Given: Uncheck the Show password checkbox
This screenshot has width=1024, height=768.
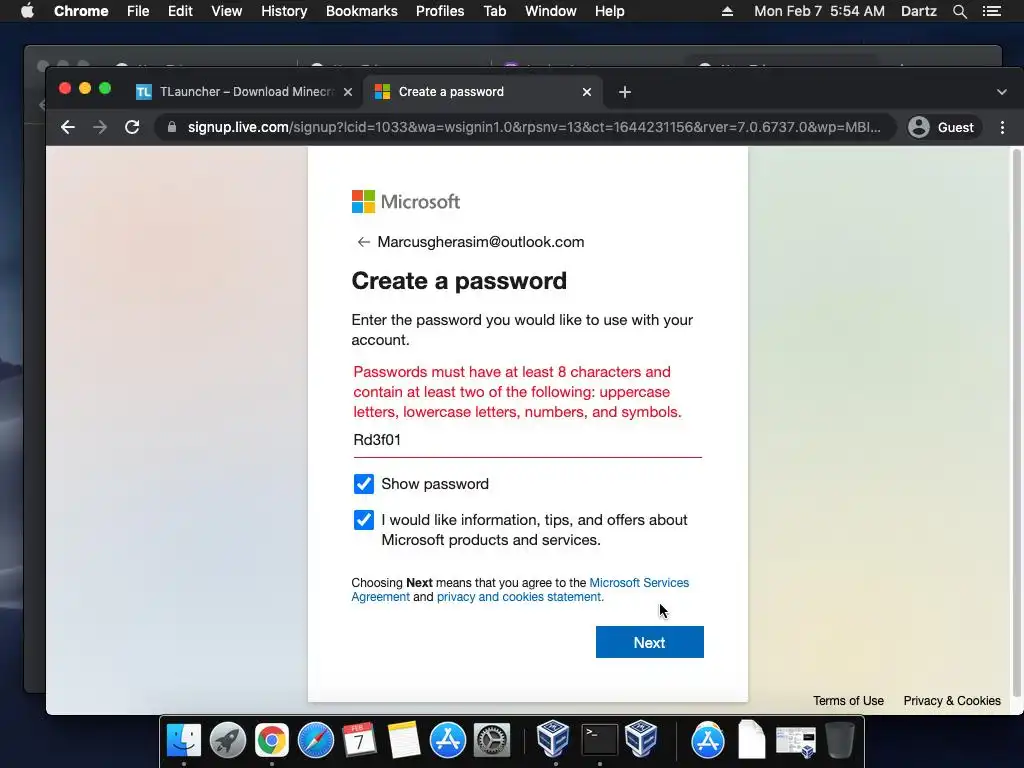Looking at the screenshot, I should point(364,484).
